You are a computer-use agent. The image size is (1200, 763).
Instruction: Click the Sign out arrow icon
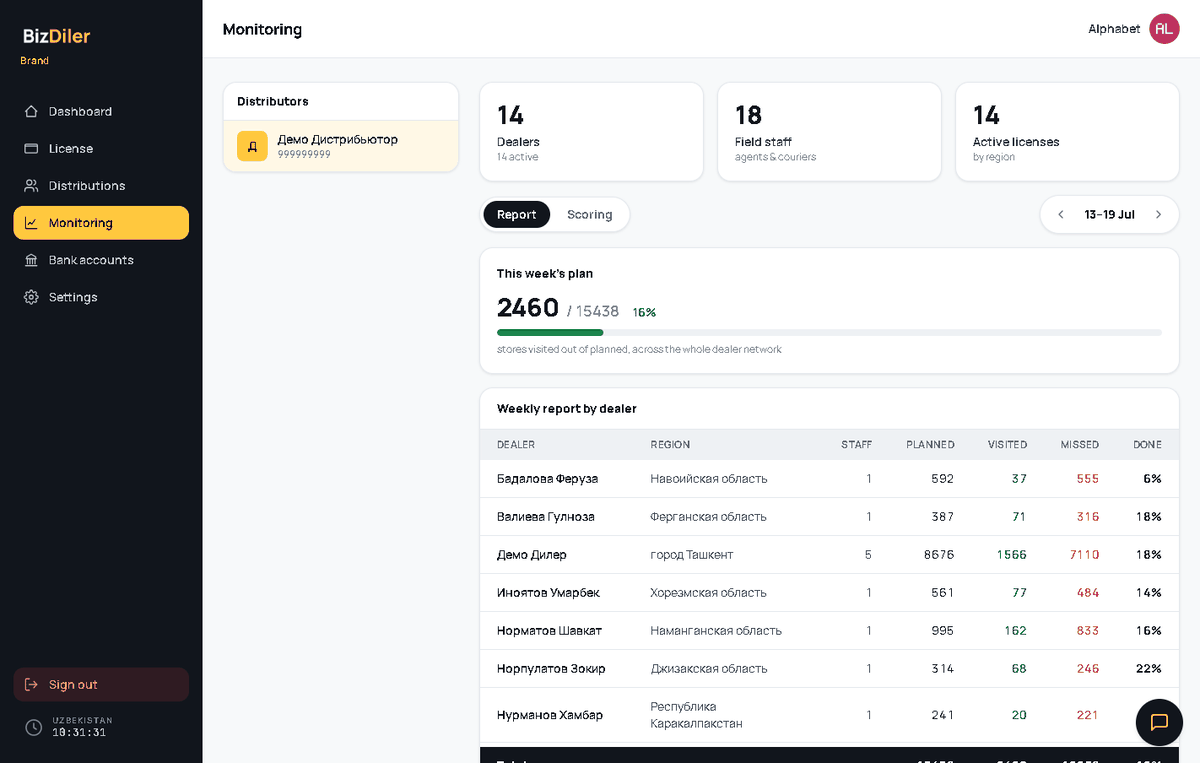tap(32, 684)
